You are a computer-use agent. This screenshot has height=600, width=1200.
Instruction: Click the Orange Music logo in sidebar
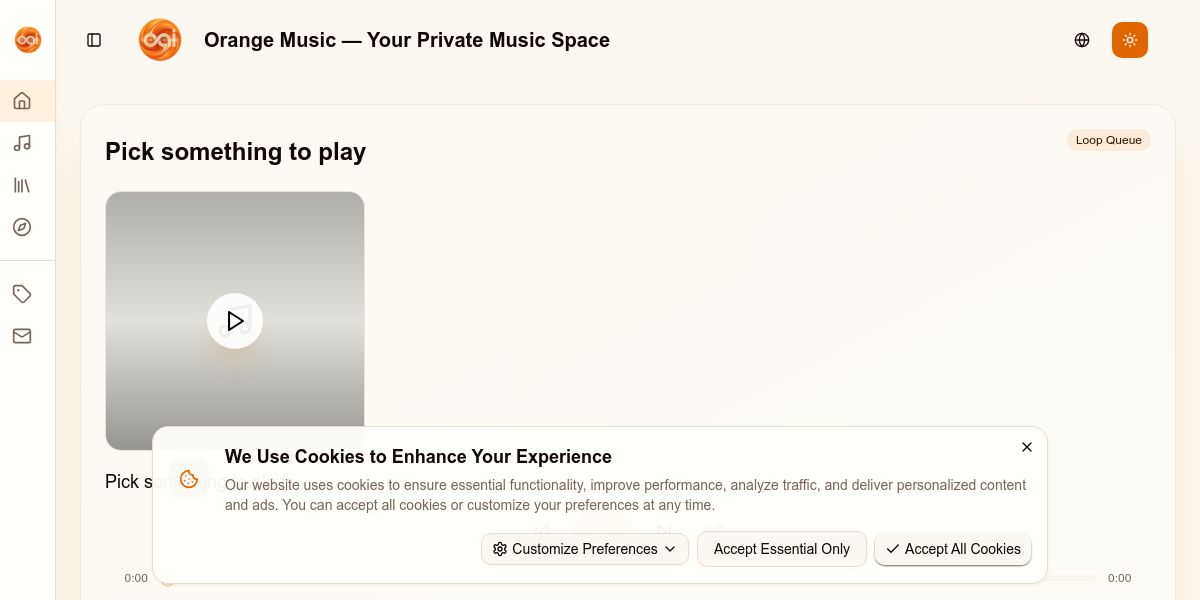pos(27,40)
